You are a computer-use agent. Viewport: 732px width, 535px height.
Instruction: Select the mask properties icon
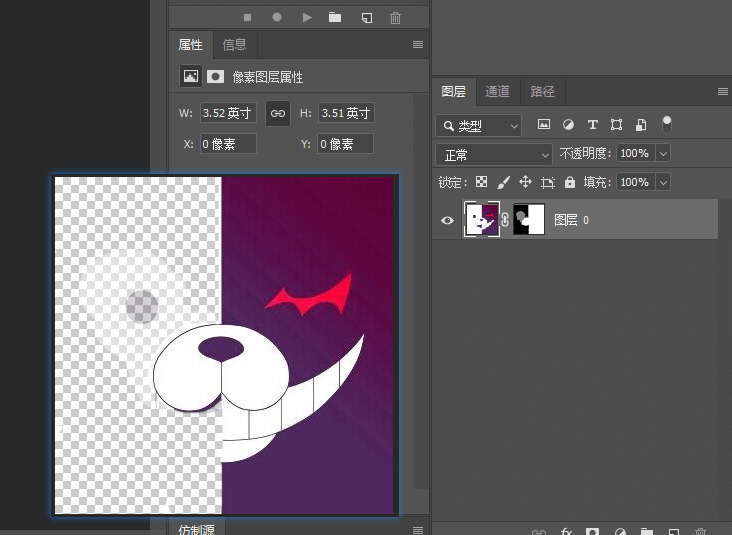click(215, 76)
